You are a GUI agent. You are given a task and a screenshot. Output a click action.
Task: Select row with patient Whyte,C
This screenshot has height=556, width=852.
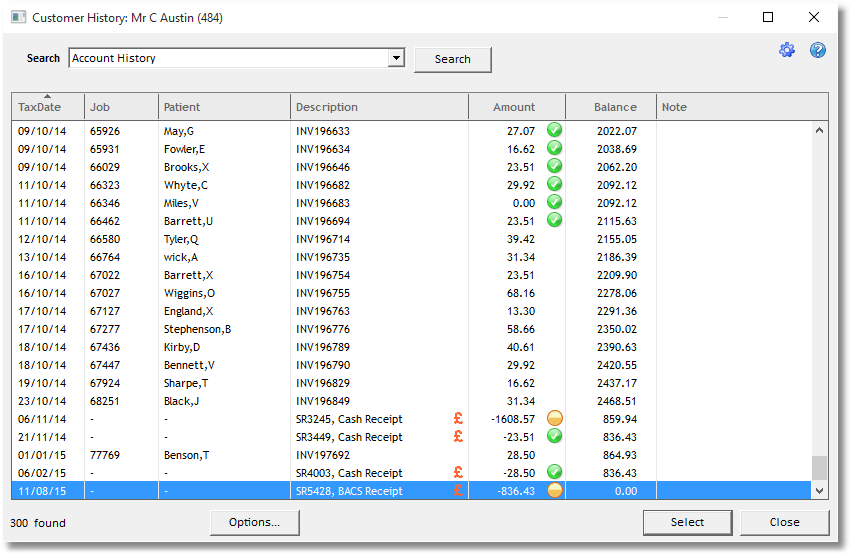click(x=412, y=185)
